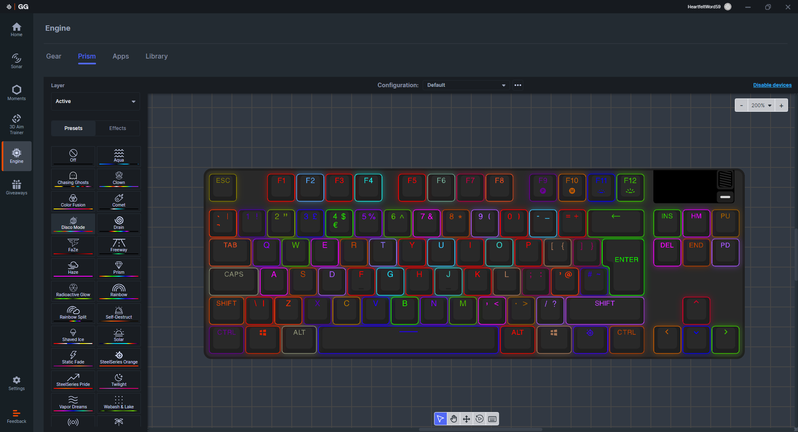Open the Layer dropdown showing Active
Screen dimensions: 798x432
click(95, 101)
